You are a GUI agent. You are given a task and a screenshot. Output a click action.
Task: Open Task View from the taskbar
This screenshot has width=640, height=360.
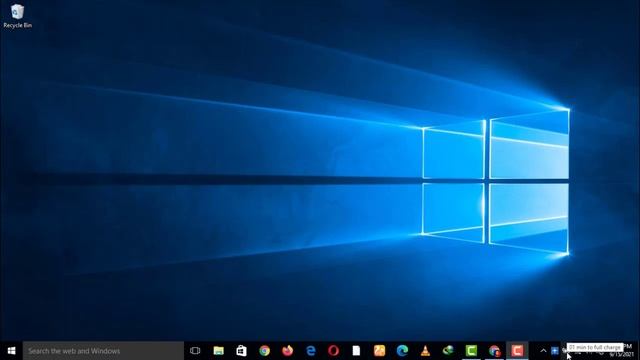[x=195, y=351]
